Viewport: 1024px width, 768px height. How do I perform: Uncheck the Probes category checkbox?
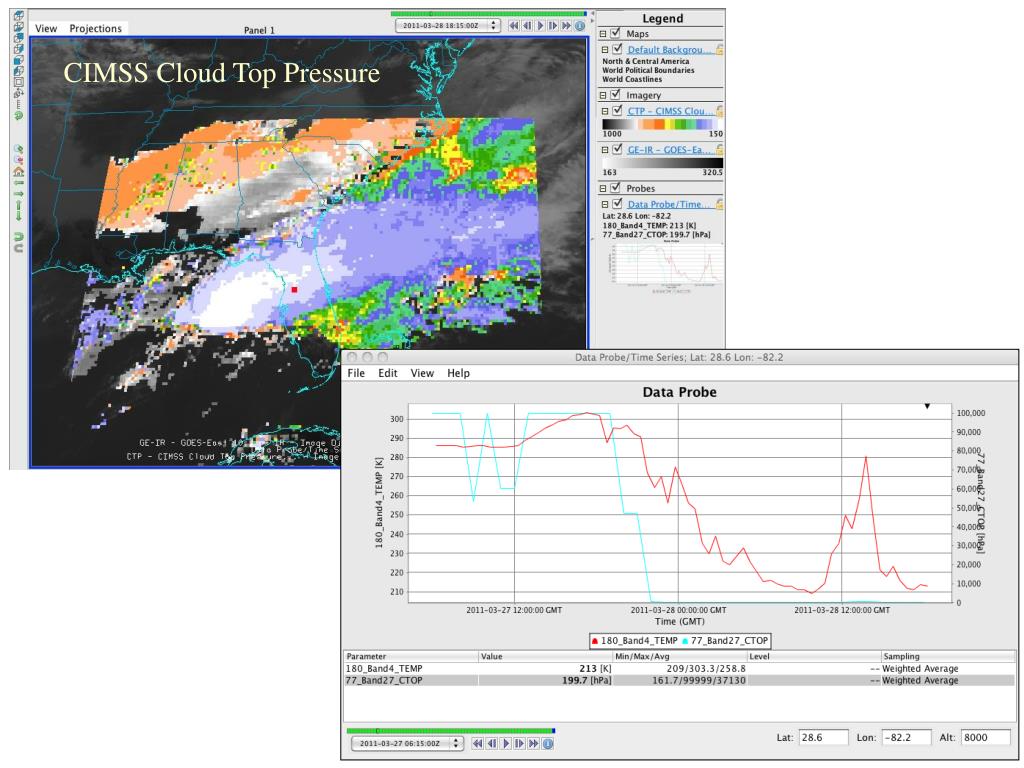point(615,188)
